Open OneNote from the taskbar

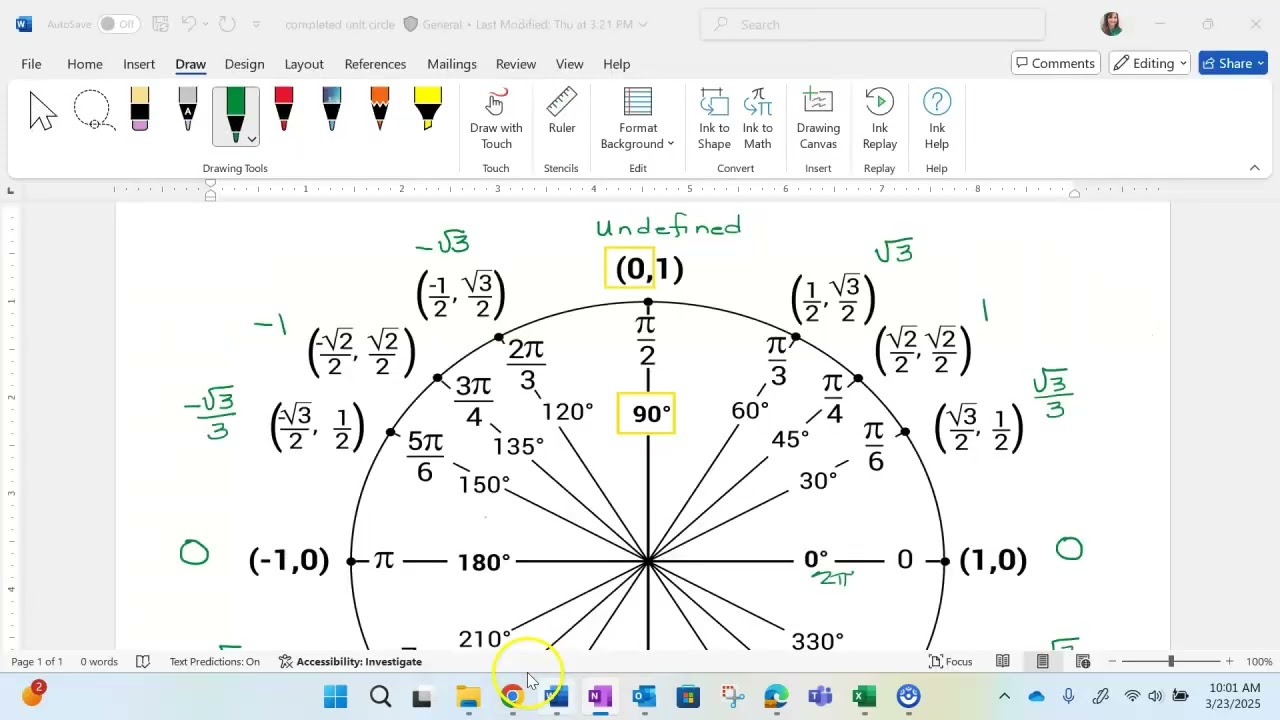click(x=601, y=696)
